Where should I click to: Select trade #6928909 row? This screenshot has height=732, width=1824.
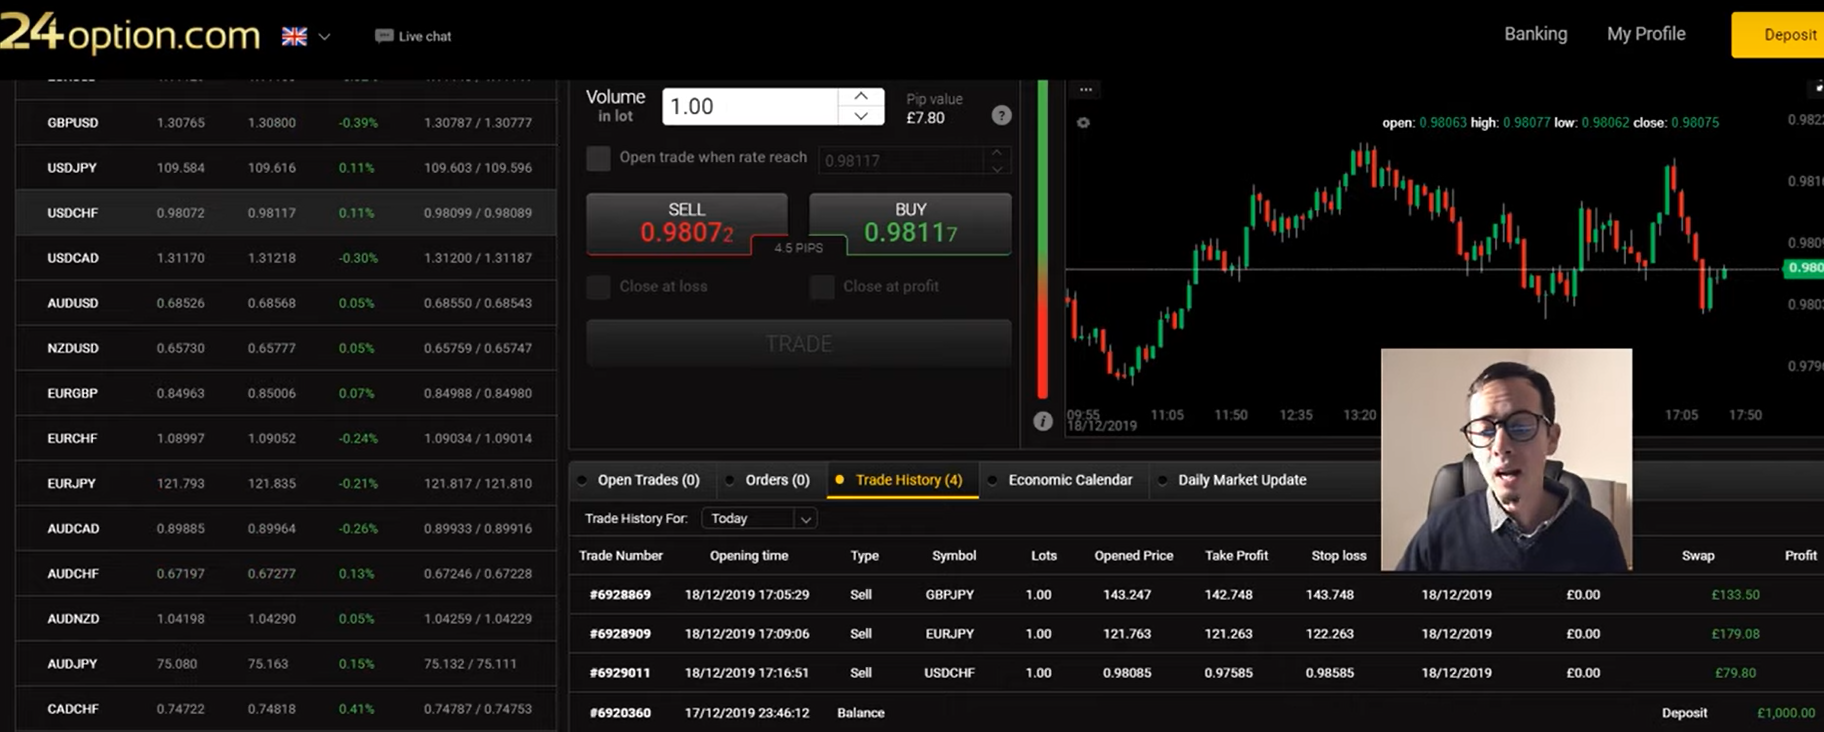click(x=1196, y=633)
